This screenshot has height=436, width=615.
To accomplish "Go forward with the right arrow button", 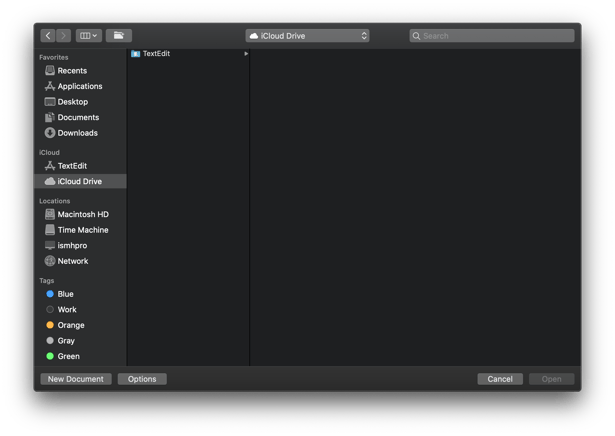I will click(63, 36).
